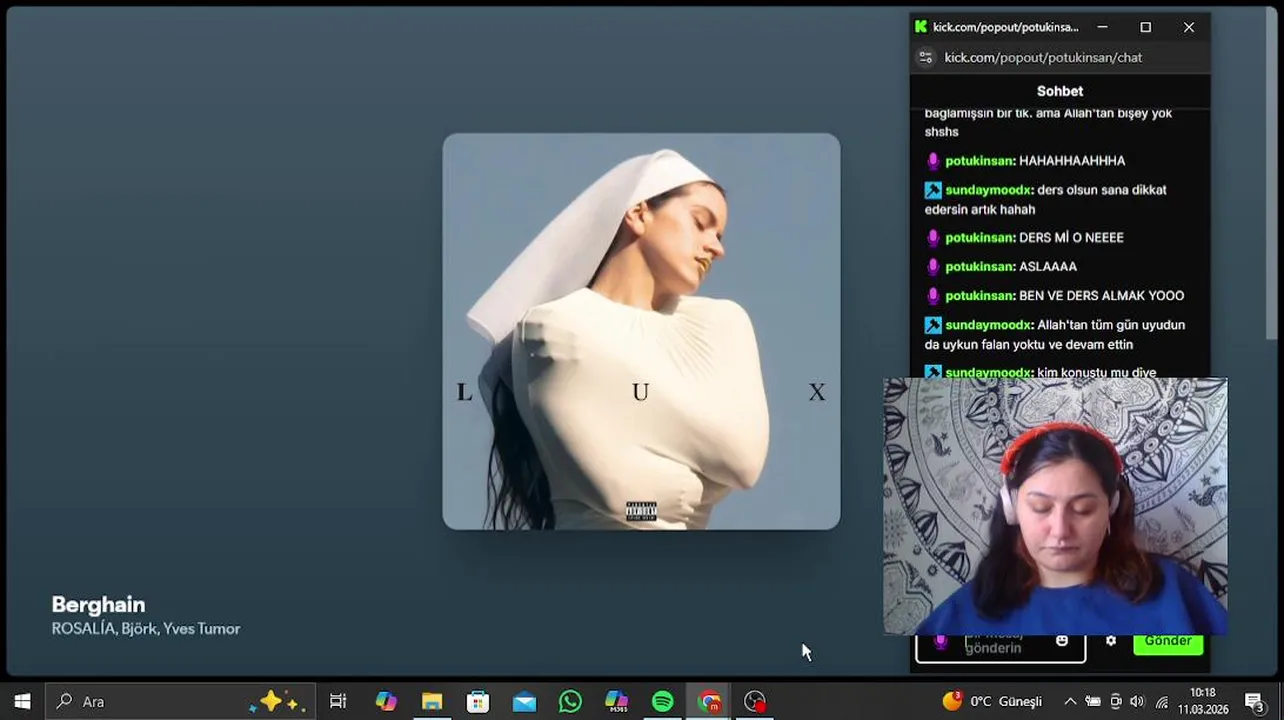This screenshot has height=720, width=1284.
Task: Click the LUX album cover art
Action: [x=641, y=331]
